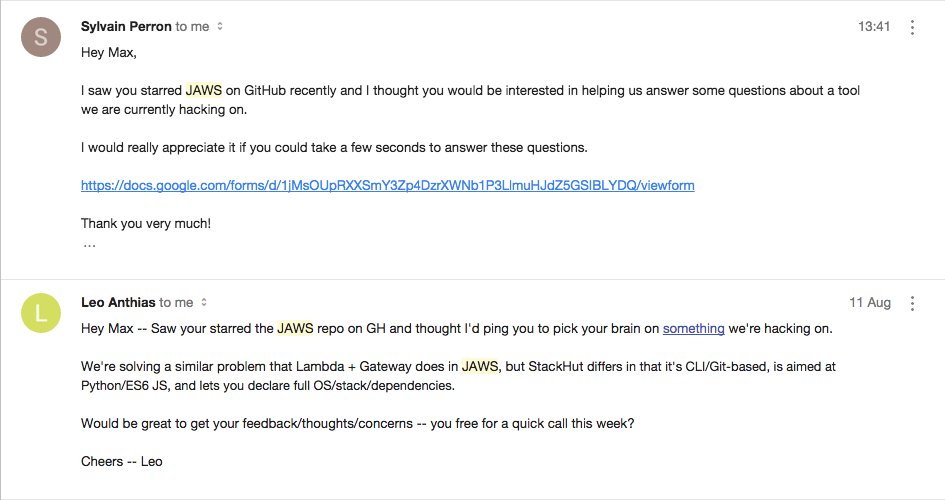Expand recipient details arrow on Sylvain's email
The width and height of the screenshot is (945, 500).
(x=220, y=27)
